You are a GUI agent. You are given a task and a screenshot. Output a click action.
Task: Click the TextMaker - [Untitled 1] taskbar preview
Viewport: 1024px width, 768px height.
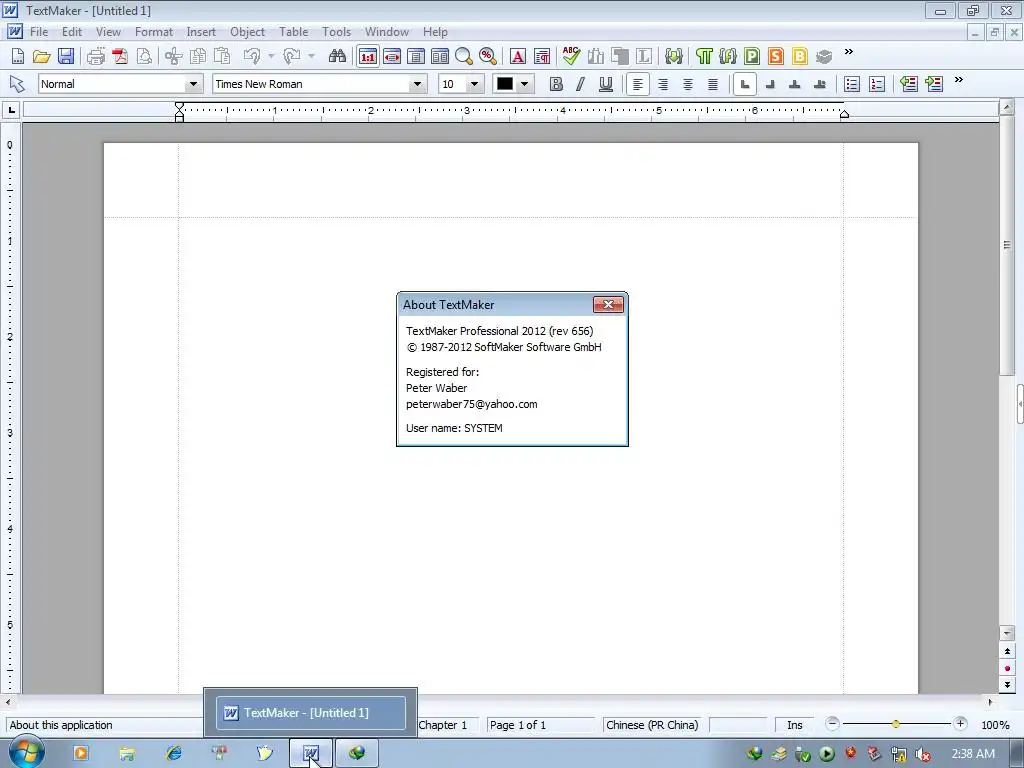click(311, 712)
